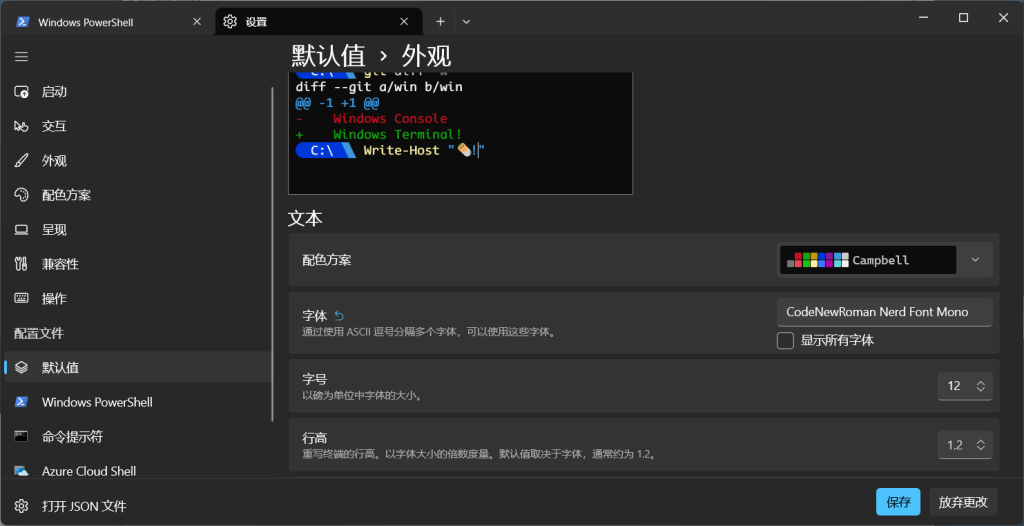This screenshot has width=1024, height=526.
Task: Go to 外观 in the sidebar
Action: 137,161
